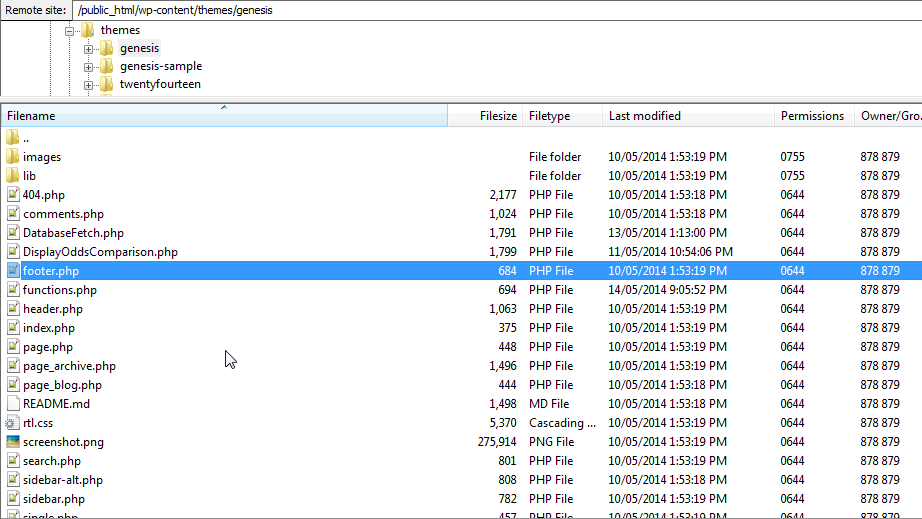Sort by Last modified column header

pyautogui.click(x=688, y=116)
